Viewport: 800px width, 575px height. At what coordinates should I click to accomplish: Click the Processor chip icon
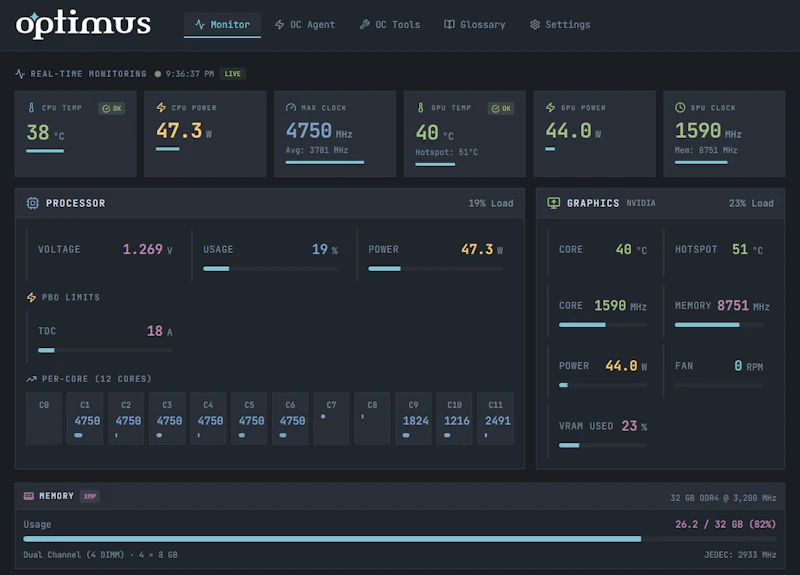pyautogui.click(x=33, y=203)
